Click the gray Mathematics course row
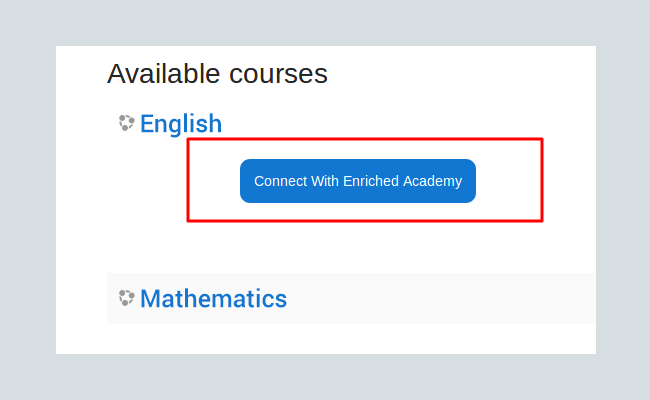 [440, 298]
